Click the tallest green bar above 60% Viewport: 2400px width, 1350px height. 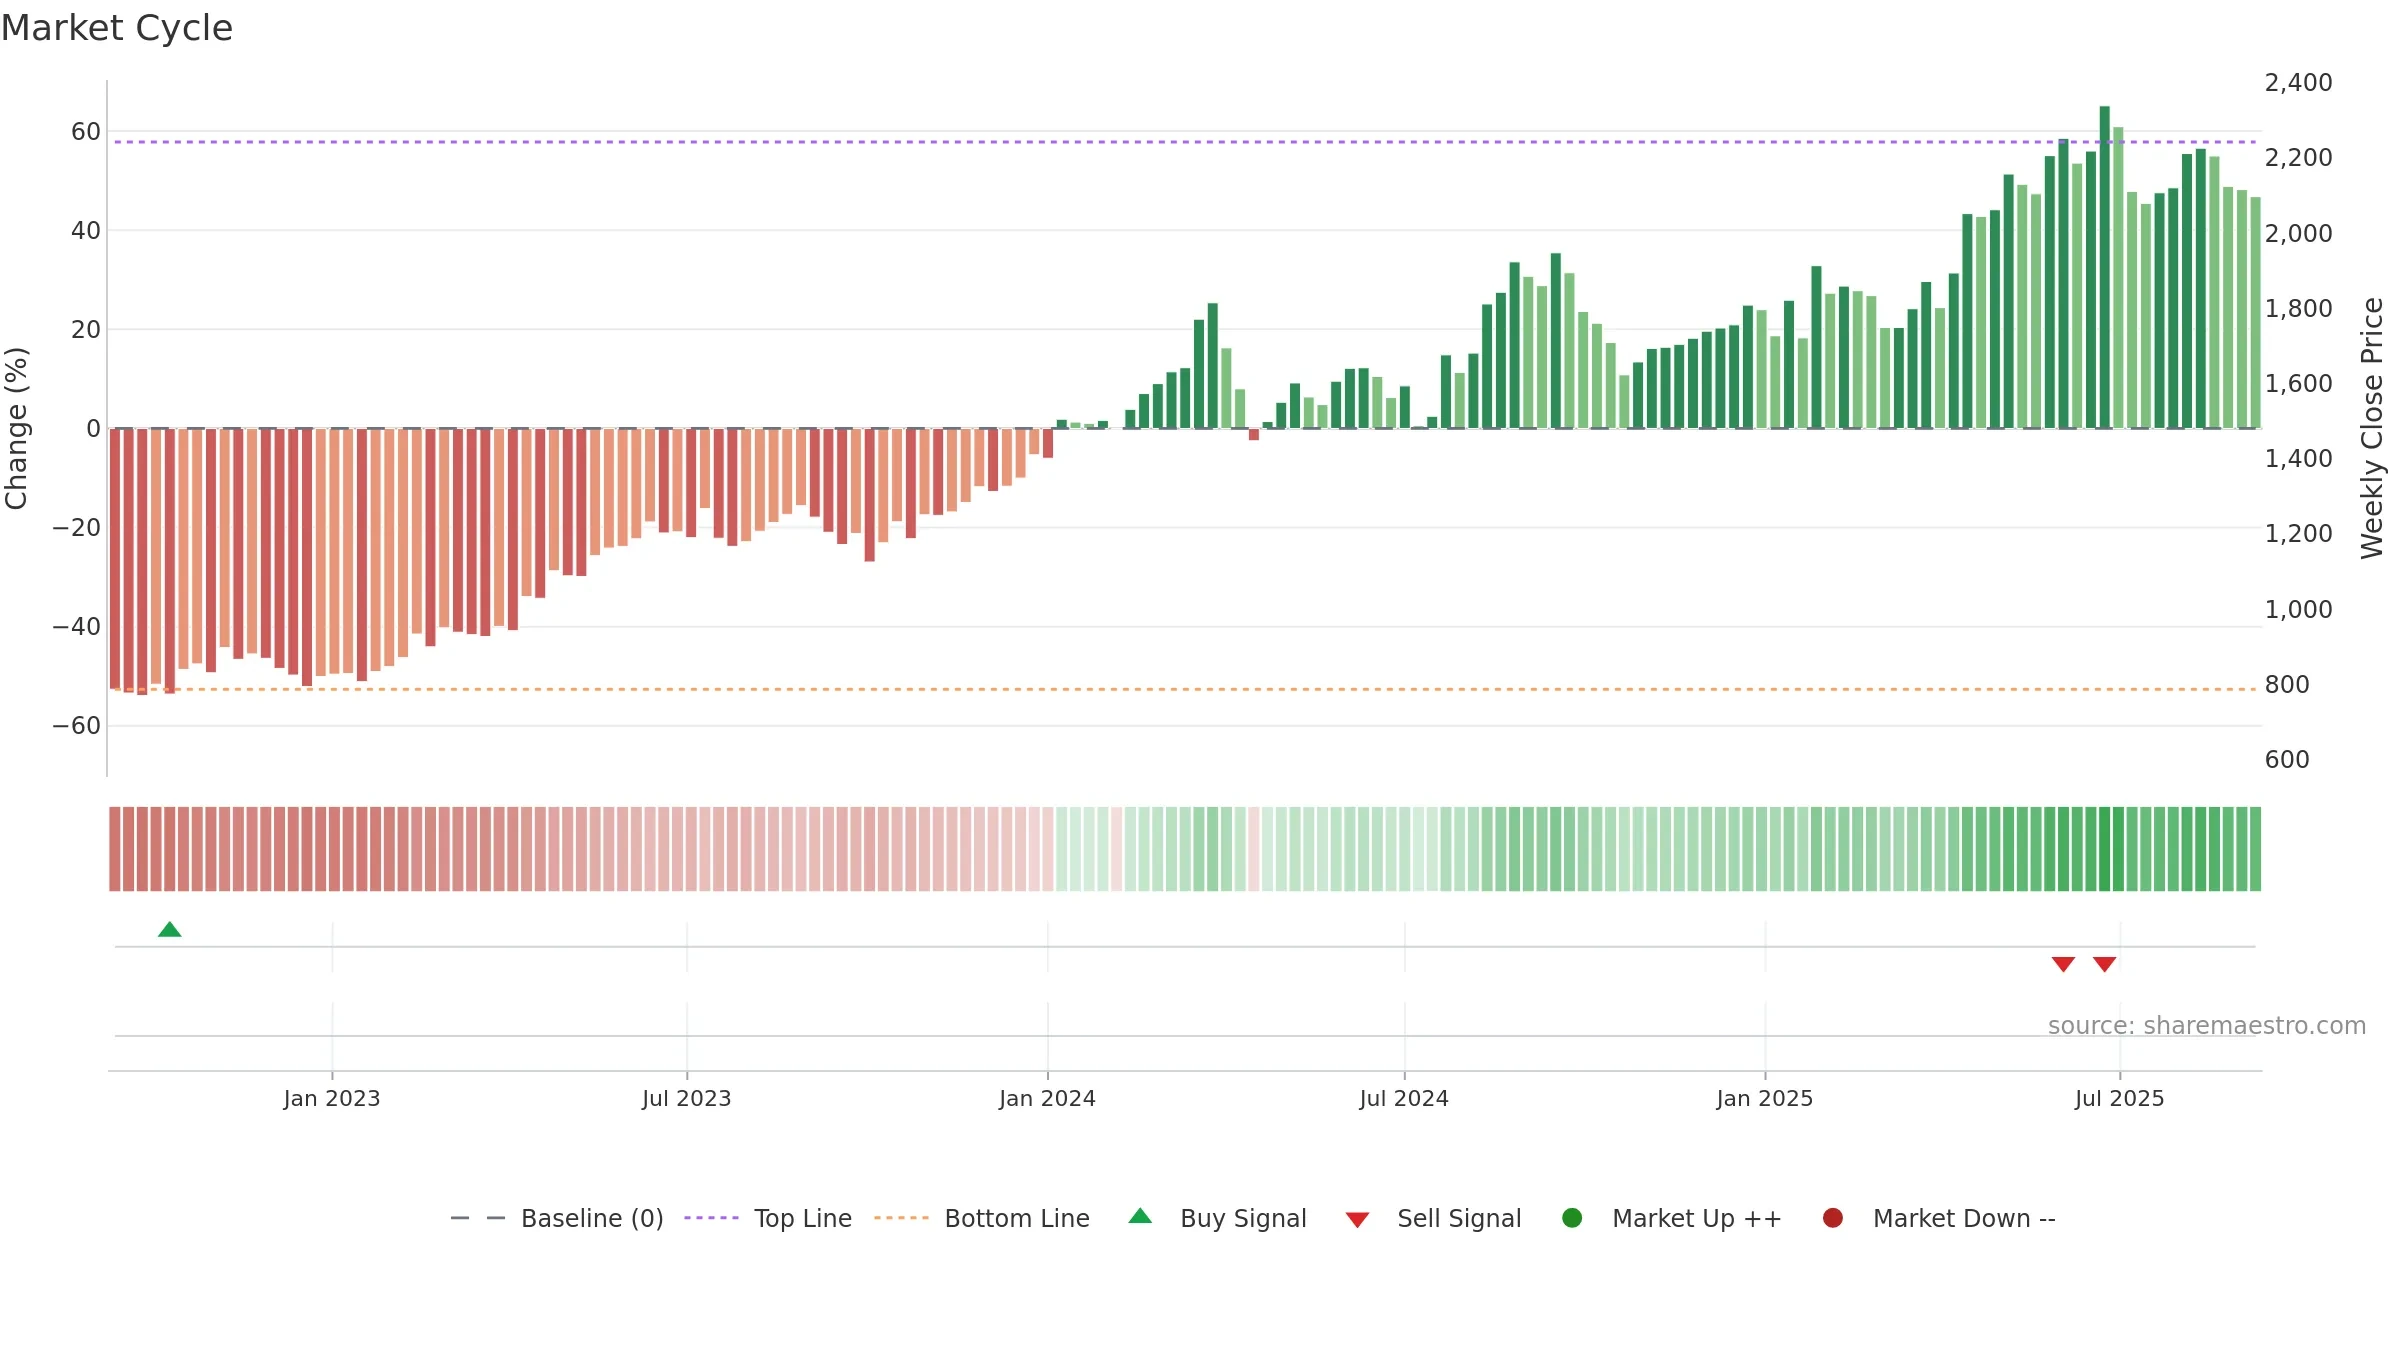point(2105,267)
